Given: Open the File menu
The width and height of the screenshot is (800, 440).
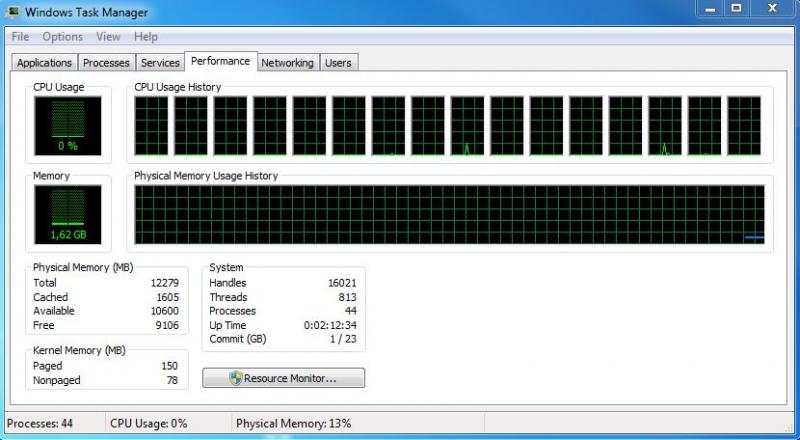Looking at the screenshot, I should (20, 37).
